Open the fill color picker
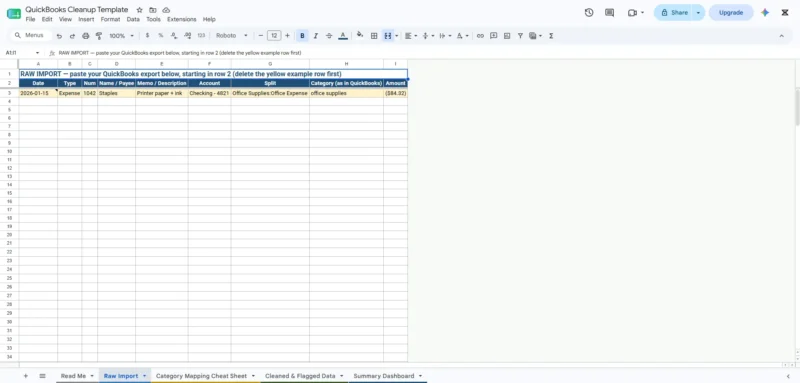The image size is (800, 383). tap(360, 35)
